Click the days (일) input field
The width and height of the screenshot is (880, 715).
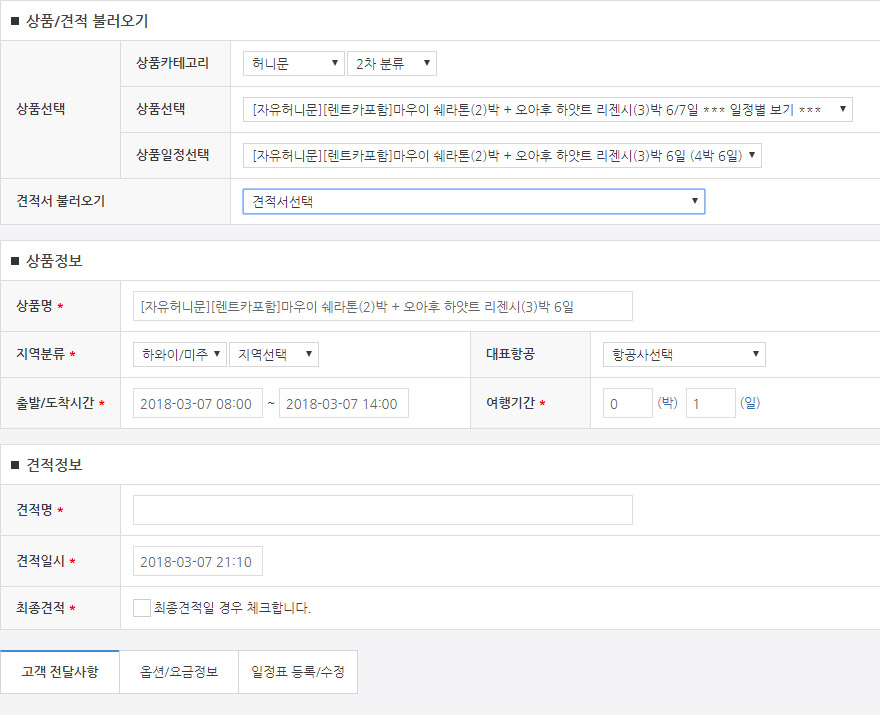(711, 403)
